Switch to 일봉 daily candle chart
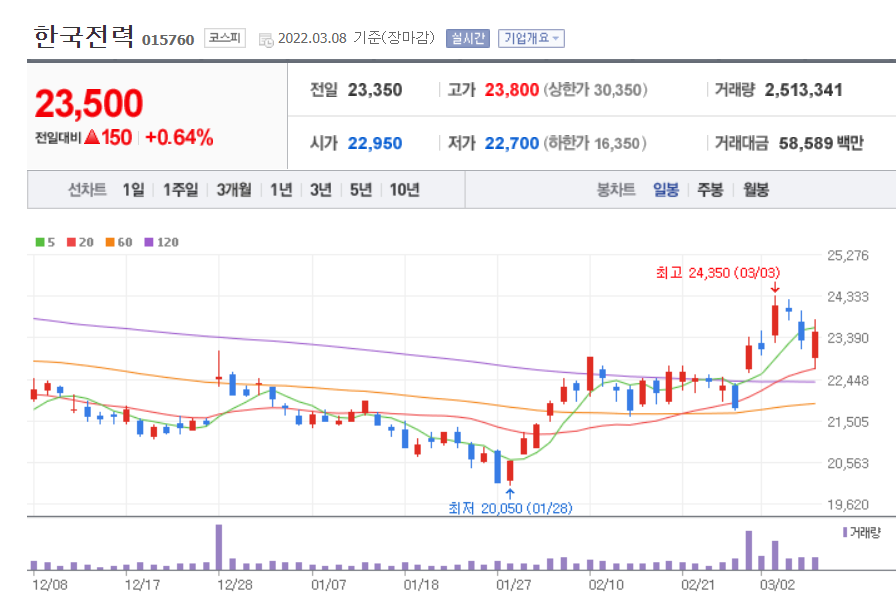Image resolution: width=896 pixels, height=615 pixels. coord(666,189)
